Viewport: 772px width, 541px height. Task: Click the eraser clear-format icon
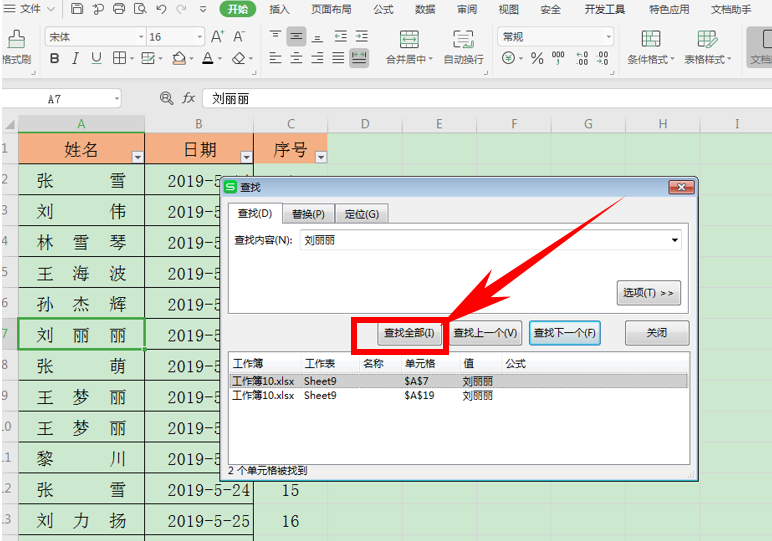pyautogui.click(x=239, y=59)
